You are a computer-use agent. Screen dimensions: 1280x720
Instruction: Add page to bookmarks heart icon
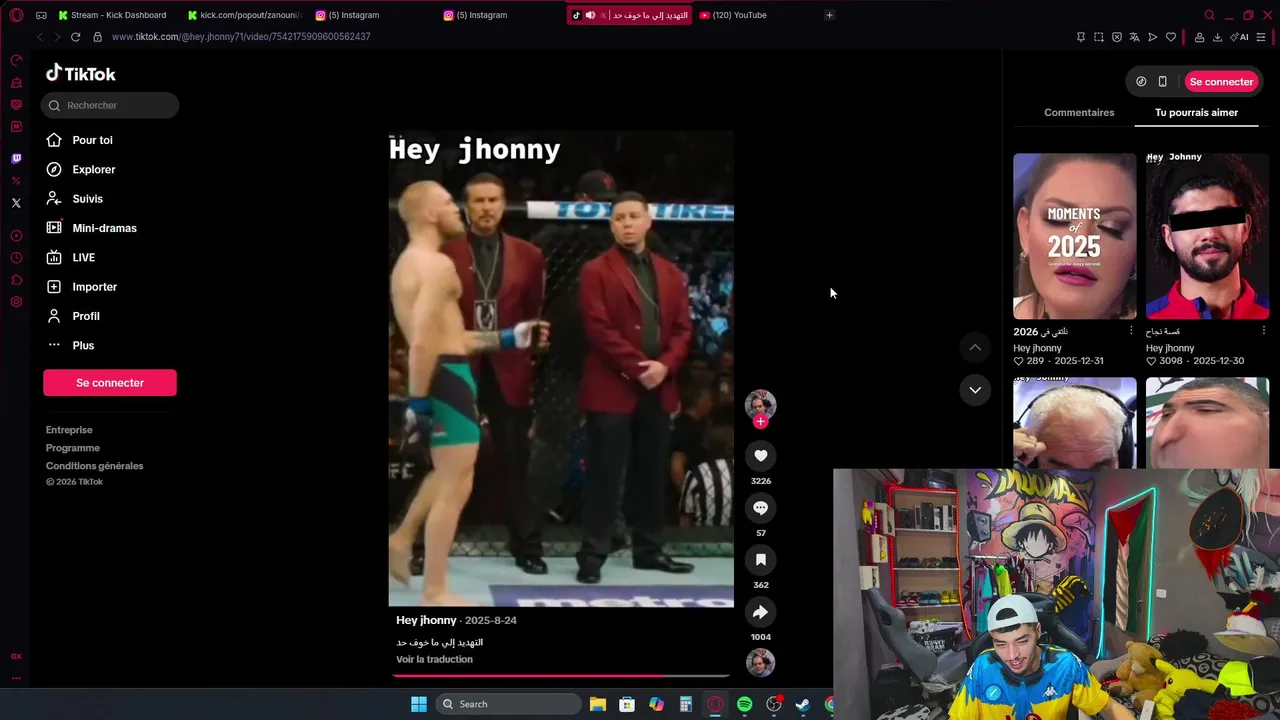1171,37
